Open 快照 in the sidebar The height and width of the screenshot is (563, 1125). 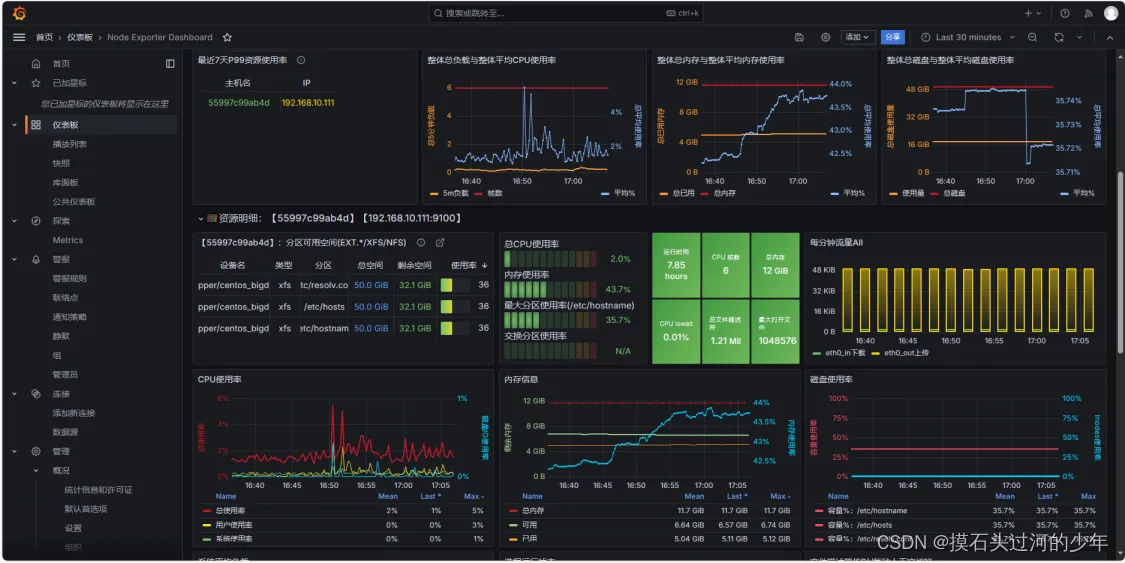coord(61,164)
